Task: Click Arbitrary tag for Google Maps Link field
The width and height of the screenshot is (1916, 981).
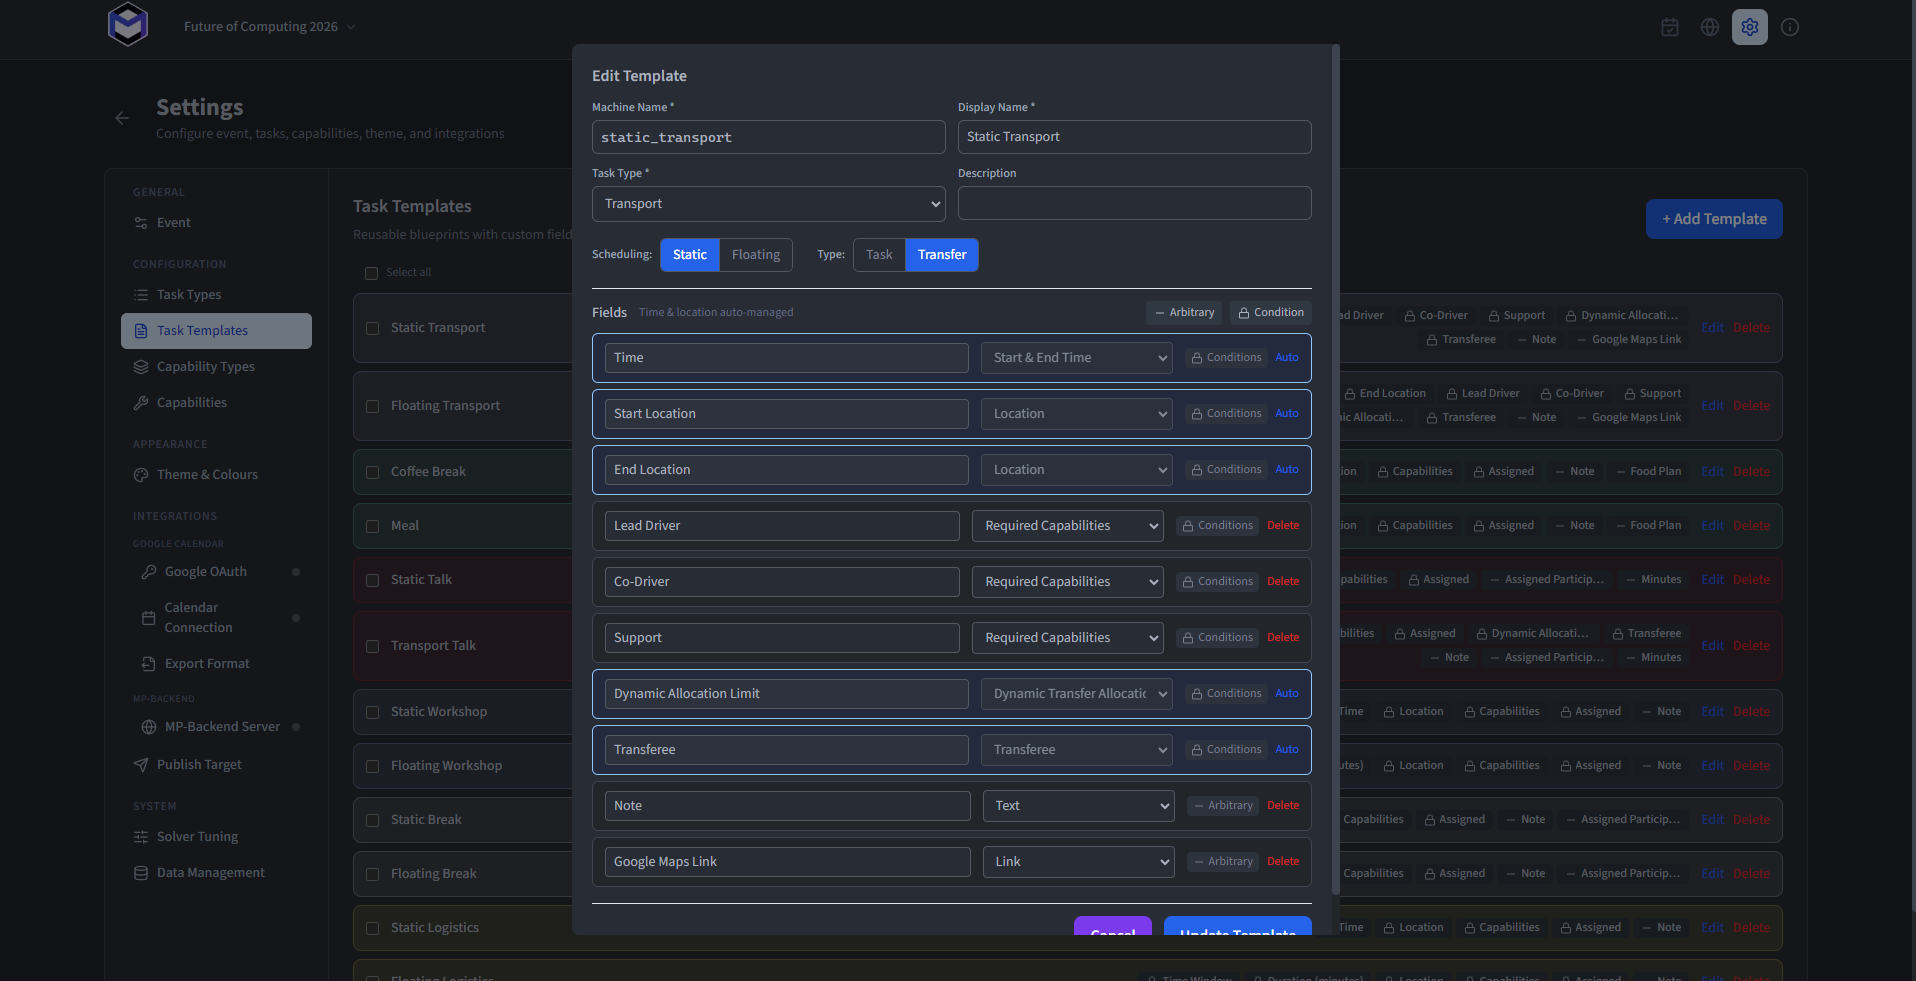Action: pyautogui.click(x=1223, y=862)
